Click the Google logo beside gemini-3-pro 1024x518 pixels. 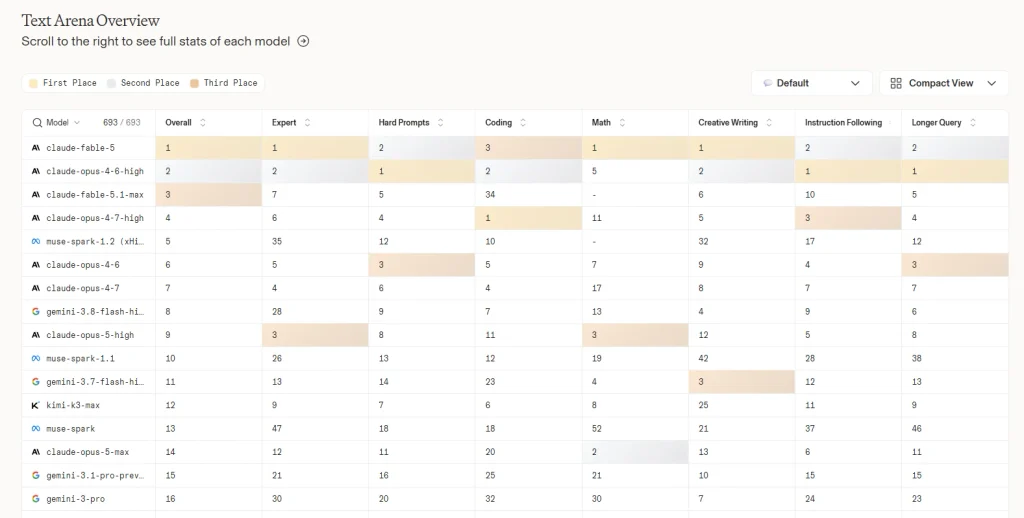coord(36,499)
